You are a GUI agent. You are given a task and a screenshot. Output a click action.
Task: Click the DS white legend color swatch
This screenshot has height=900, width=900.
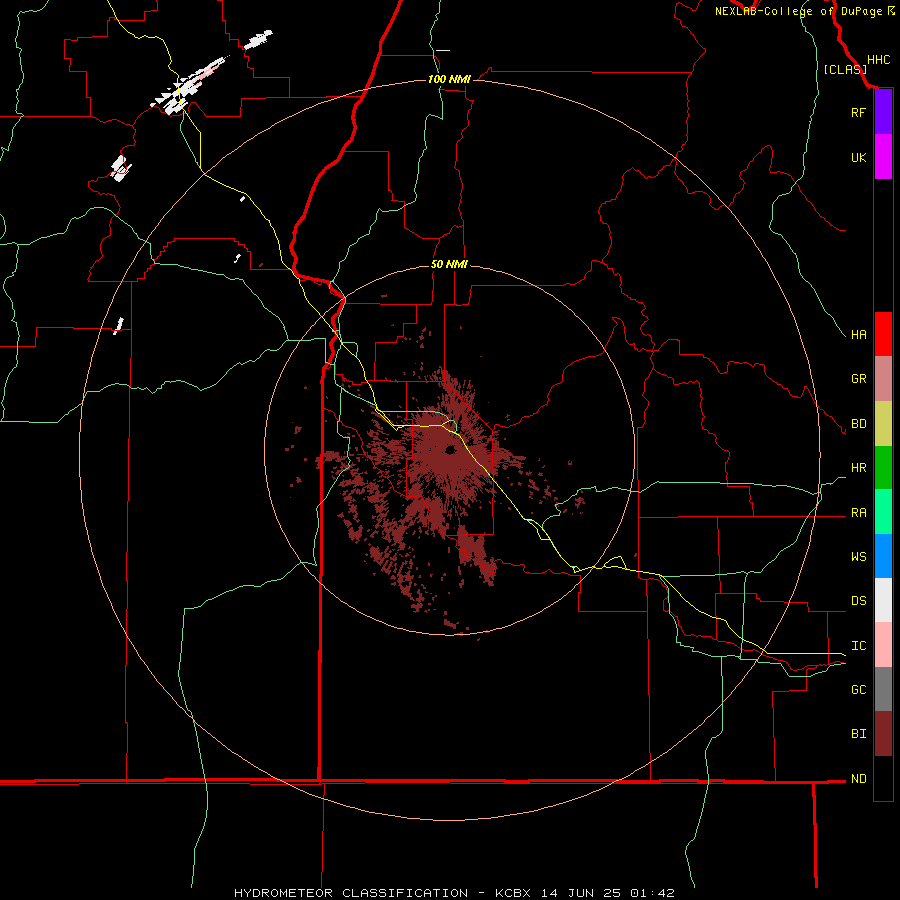[883, 600]
